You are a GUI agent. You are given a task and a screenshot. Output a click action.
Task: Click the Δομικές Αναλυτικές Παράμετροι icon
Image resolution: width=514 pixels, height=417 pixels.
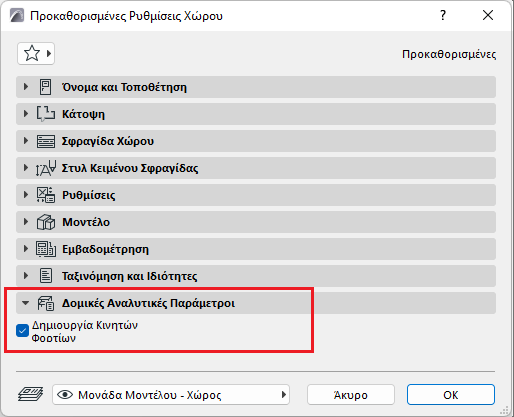[46, 303]
